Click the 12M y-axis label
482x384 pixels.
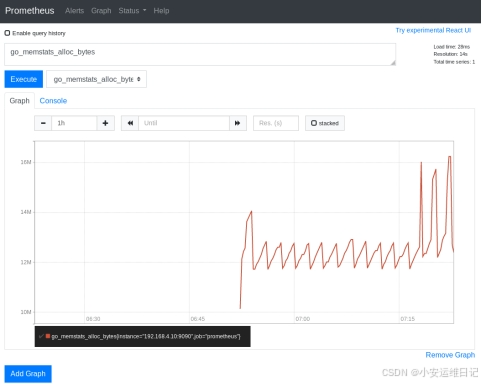coord(26,262)
